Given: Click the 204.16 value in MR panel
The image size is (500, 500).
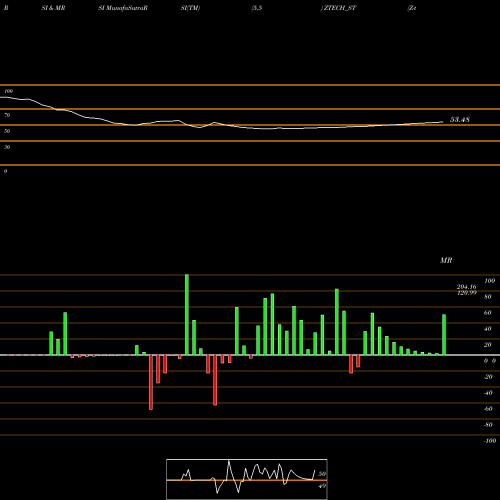Looking at the screenshot, I should pos(466,287).
